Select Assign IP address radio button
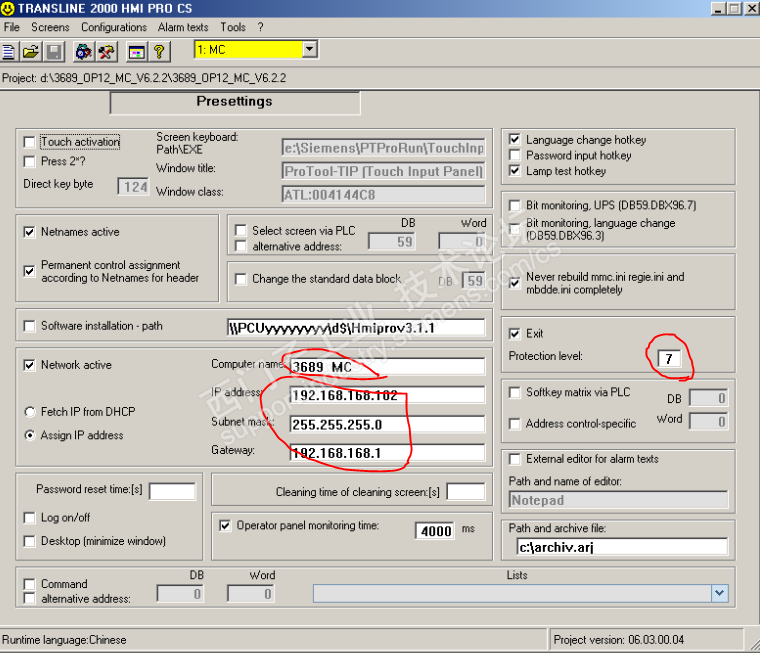Viewport: 760px width, 653px height. click(x=30, y=435)
